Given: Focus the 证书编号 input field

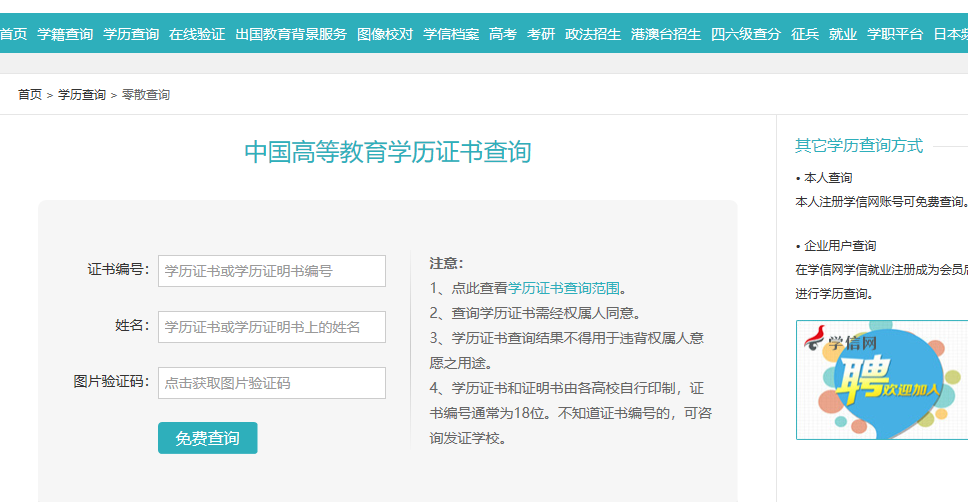Looking at the screenshot, I should [x=271, y=271].
